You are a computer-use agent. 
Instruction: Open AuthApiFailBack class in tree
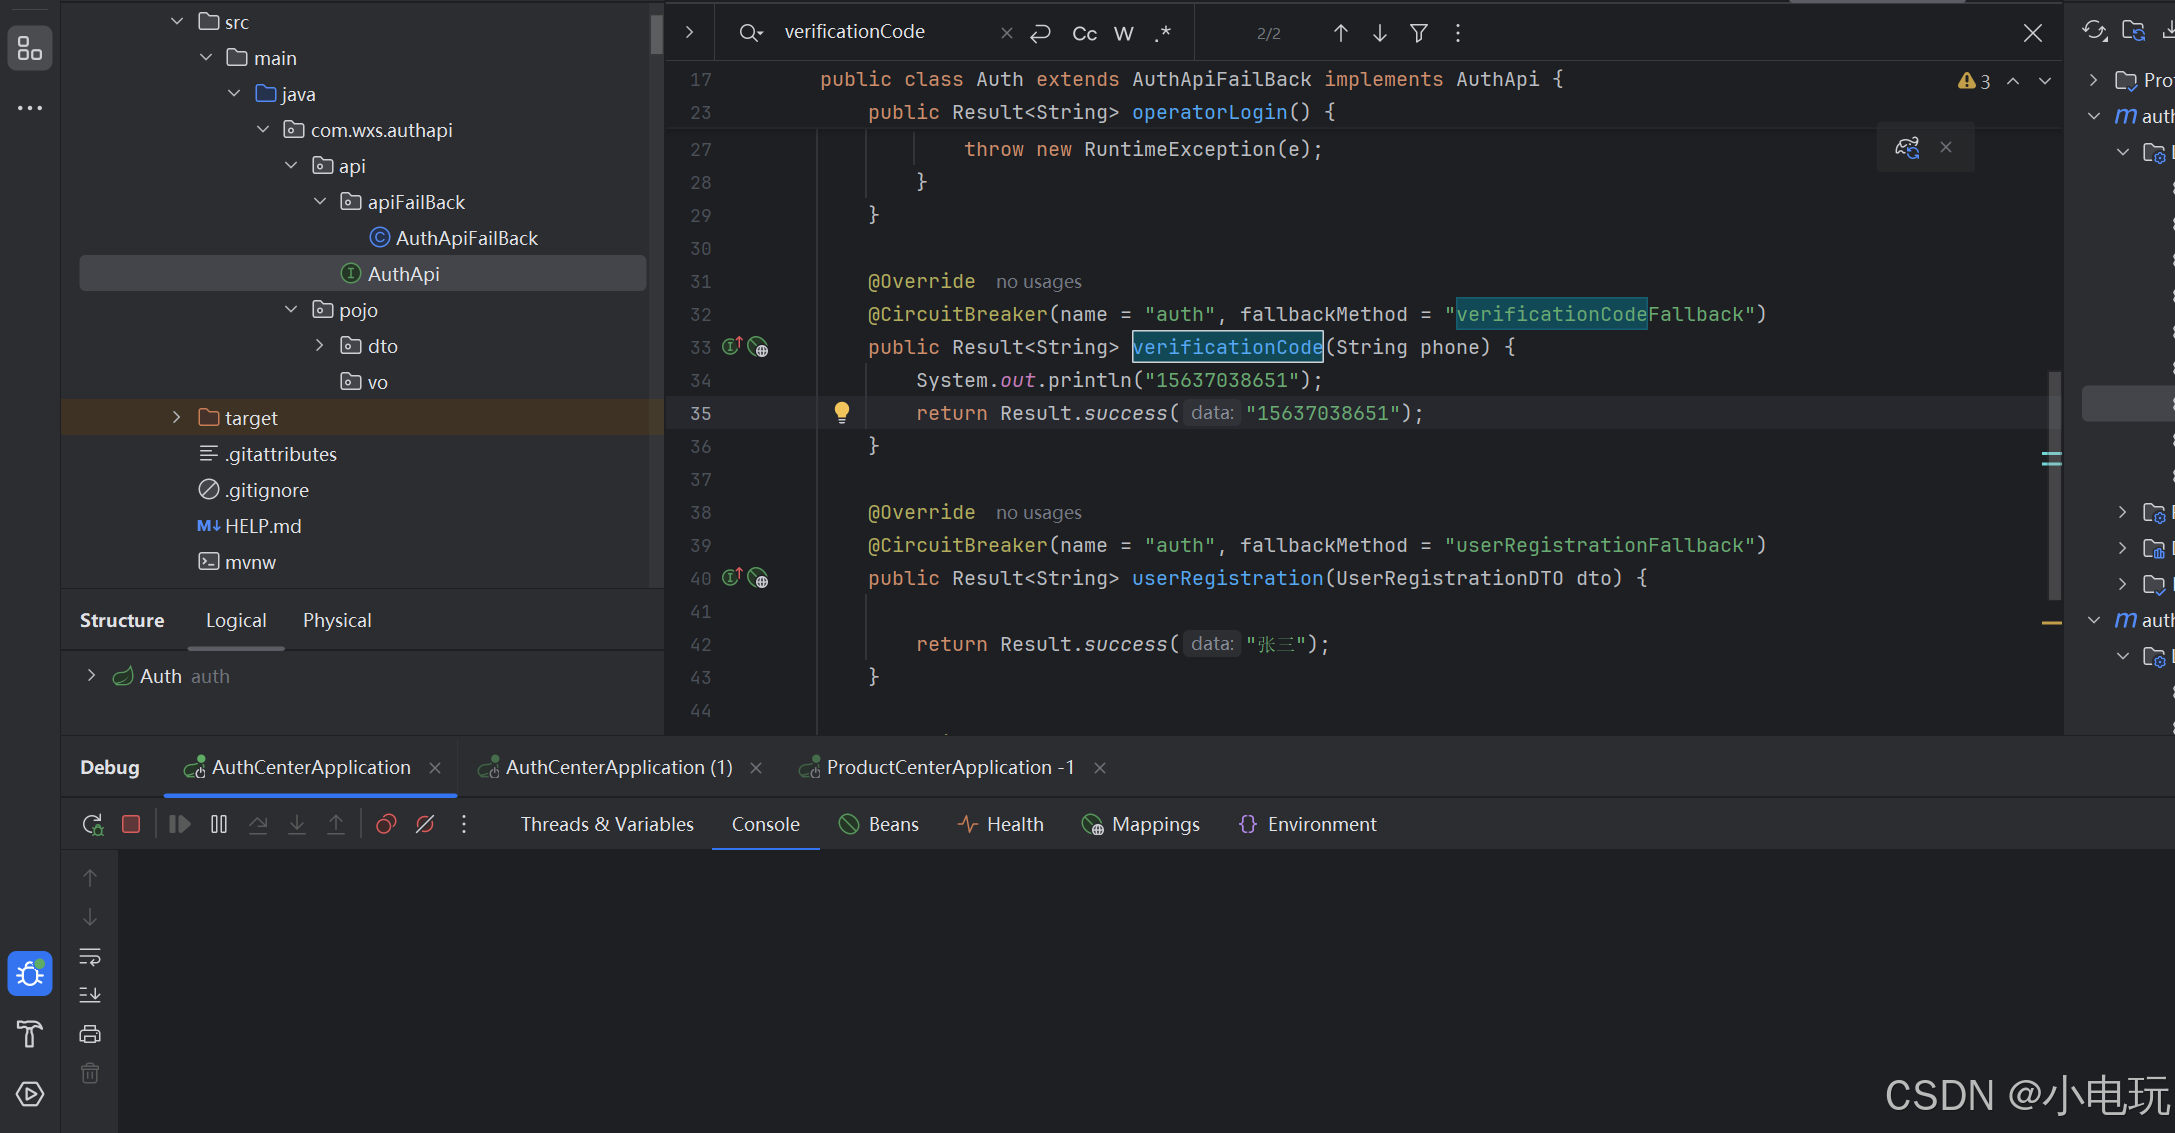coord(466,238)
